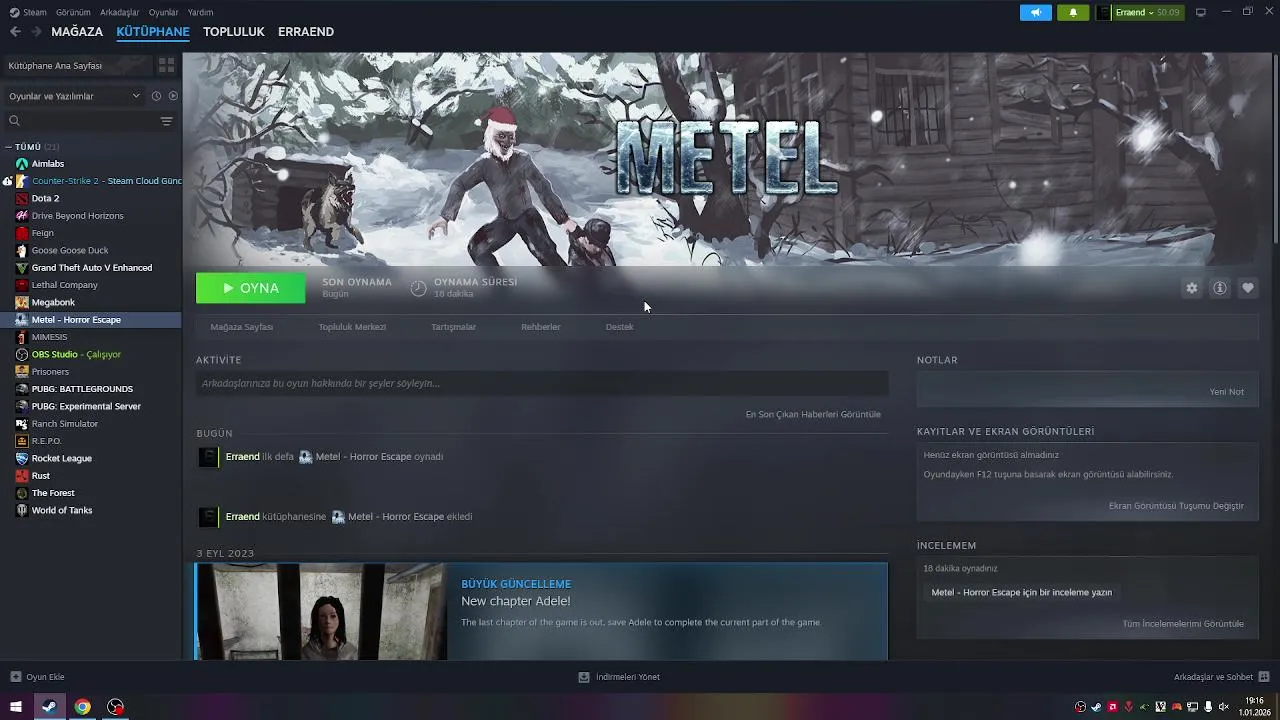
Task: Open the Topluluk Merkezi tab
Action: pos(352,327)
